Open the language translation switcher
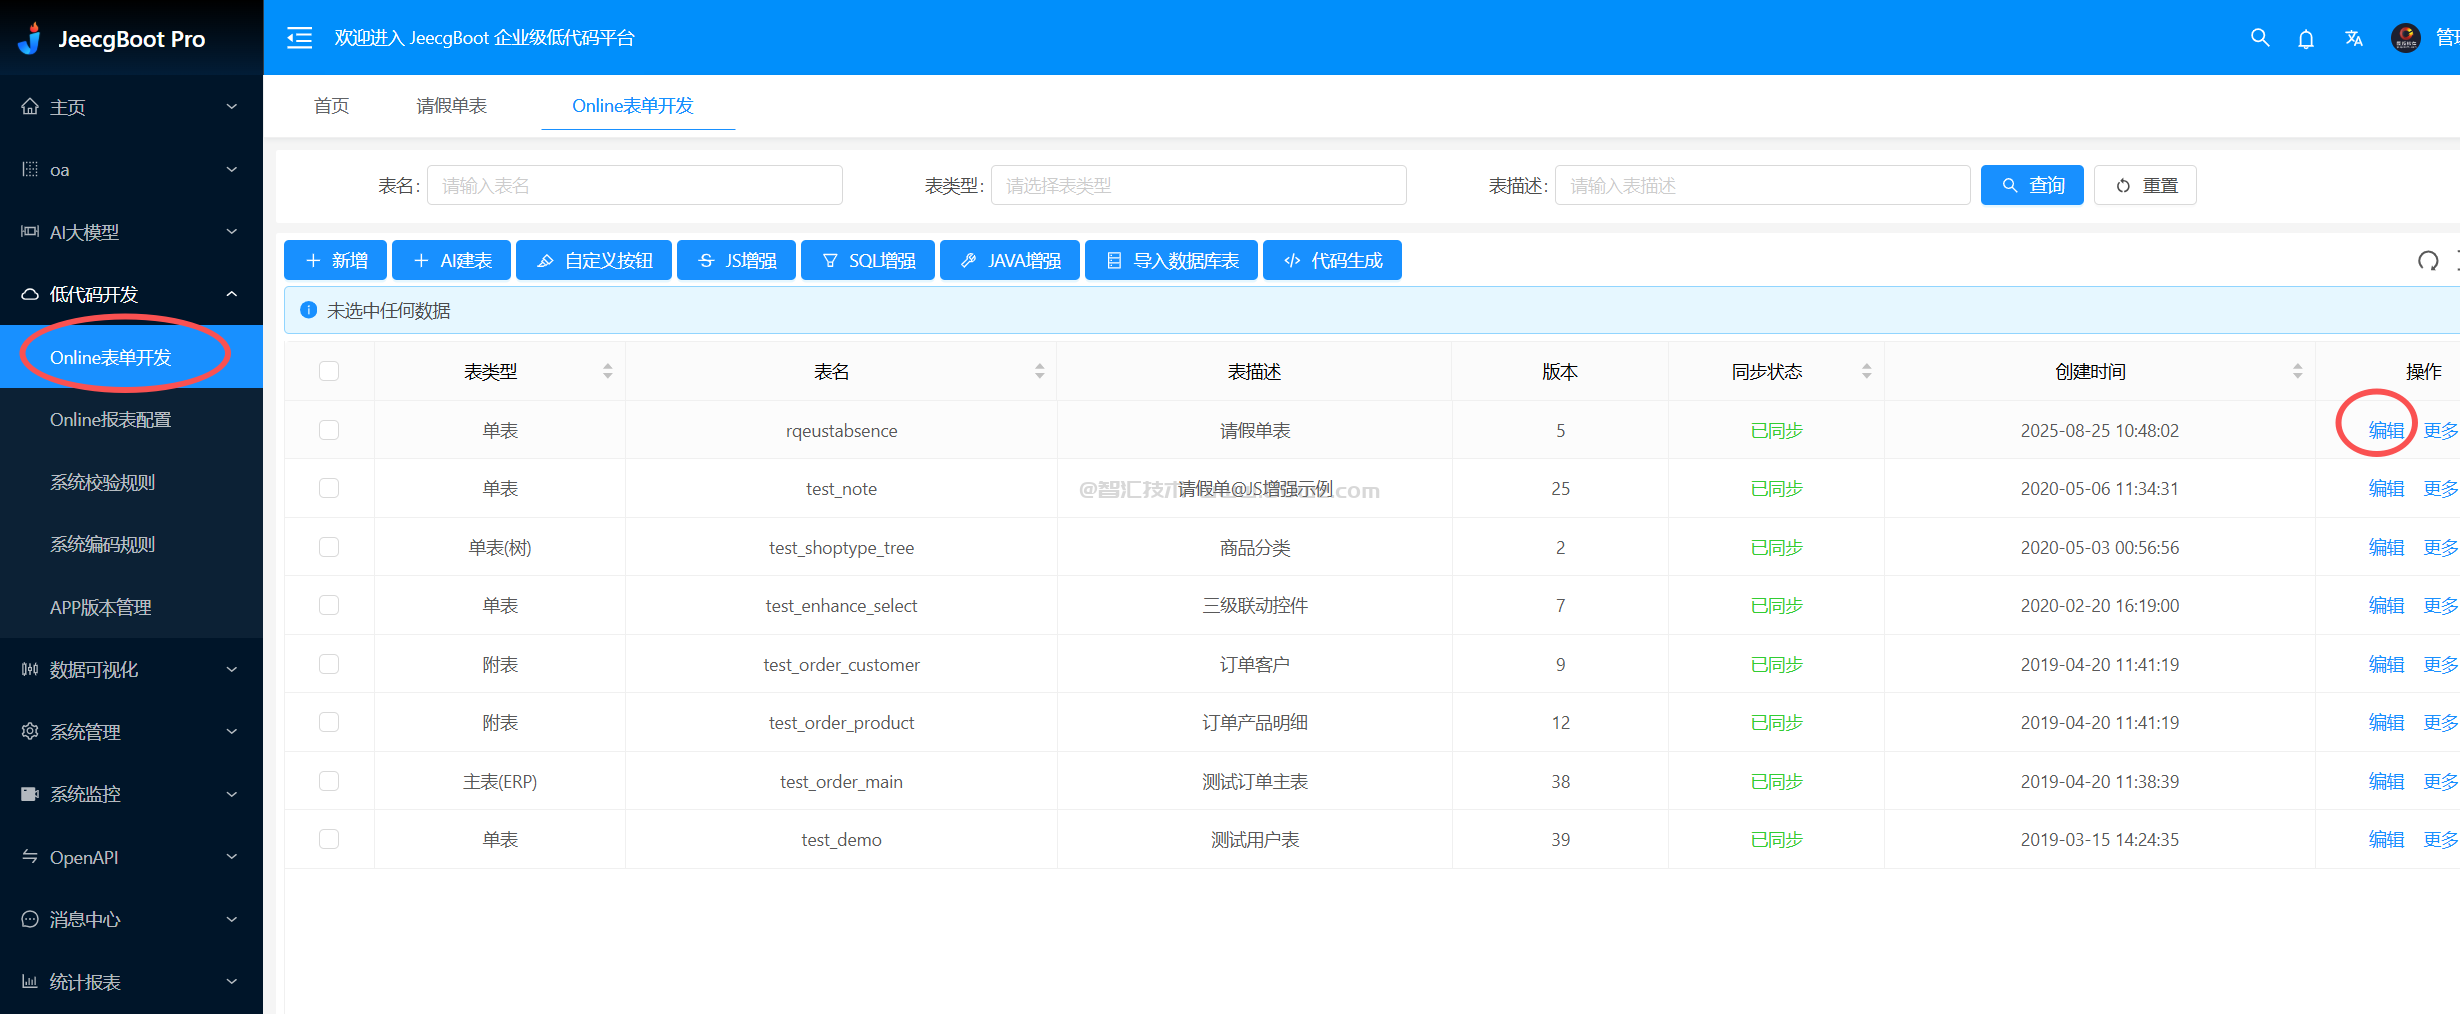2460x1014 pixels. coord(2354,39)
